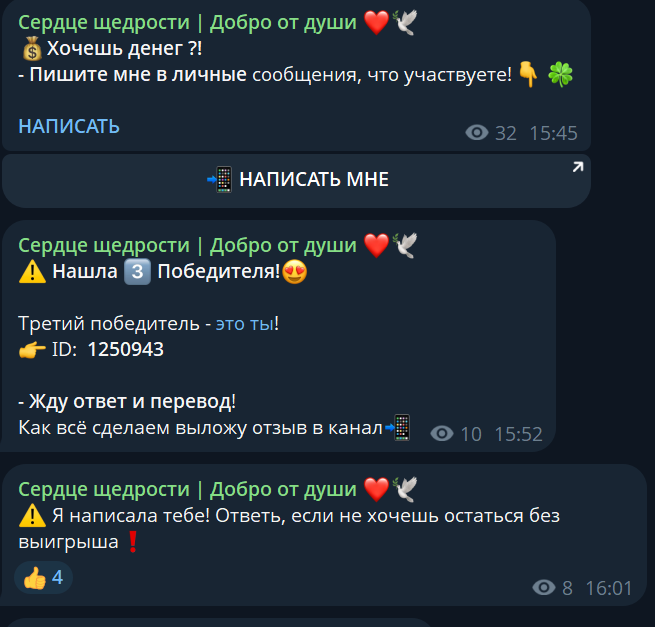This screenshot has height=627, width=655.
Task: Click the timestamp 15:52
Action: pos(518,434)
